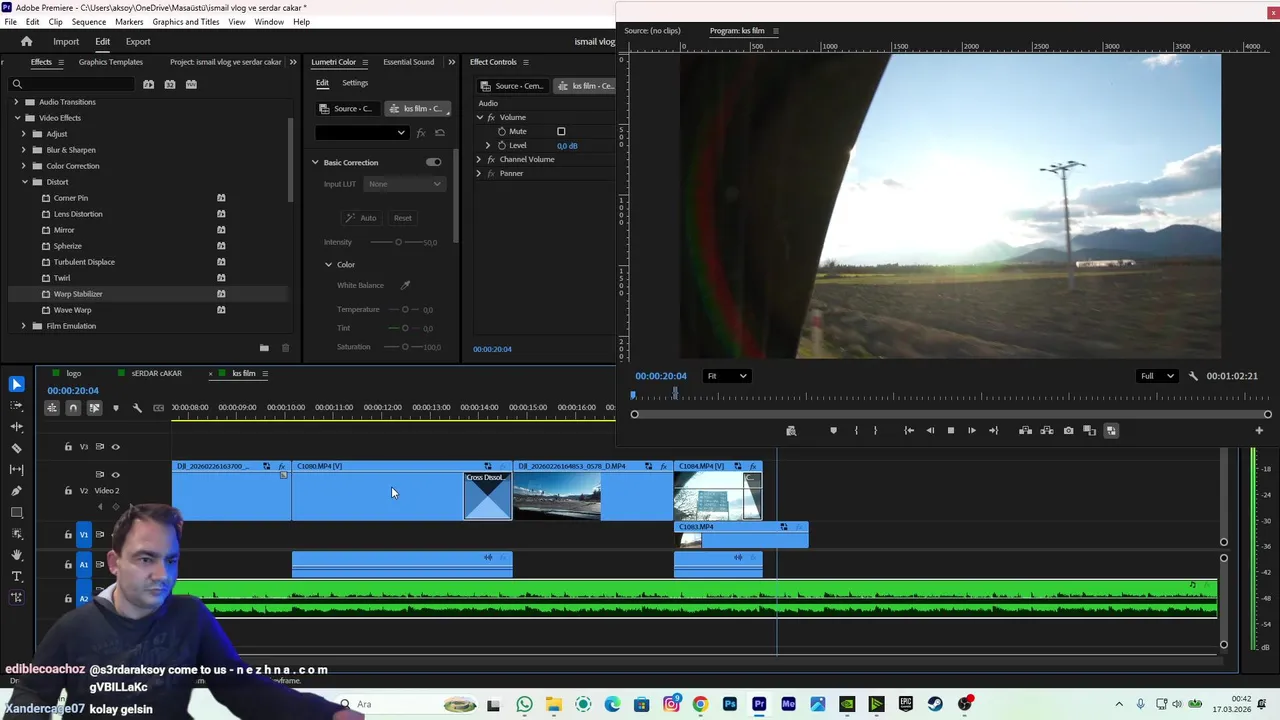
Task: Open the Full playback resolution dropdown
Action: click(x=1157, y=376)
